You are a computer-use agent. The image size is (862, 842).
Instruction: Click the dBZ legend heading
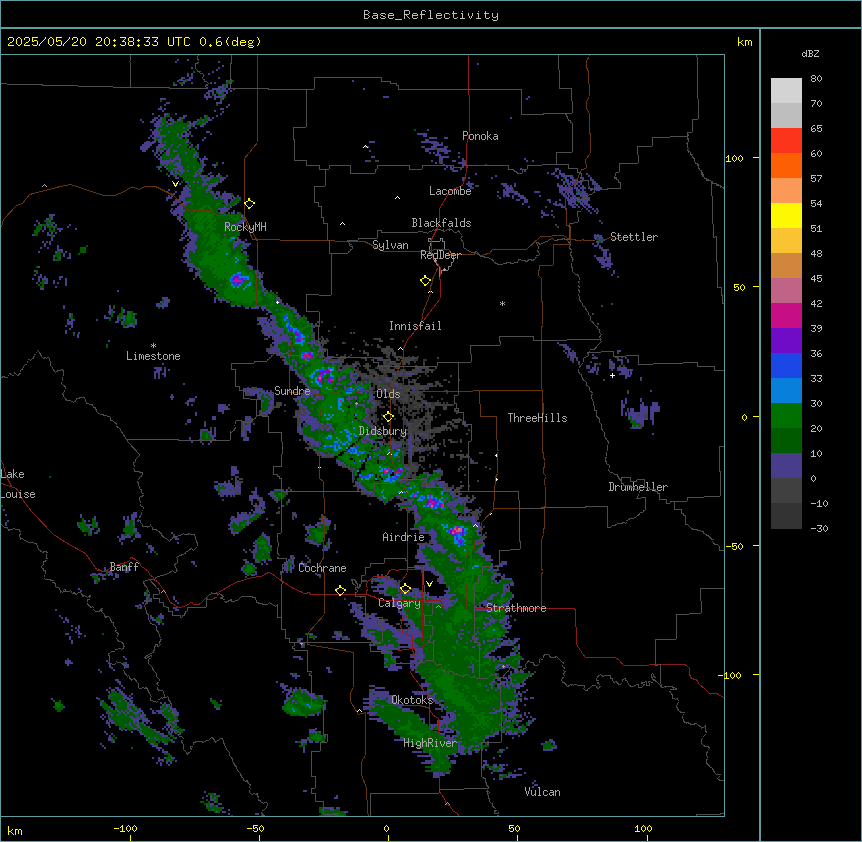point(810,53)
